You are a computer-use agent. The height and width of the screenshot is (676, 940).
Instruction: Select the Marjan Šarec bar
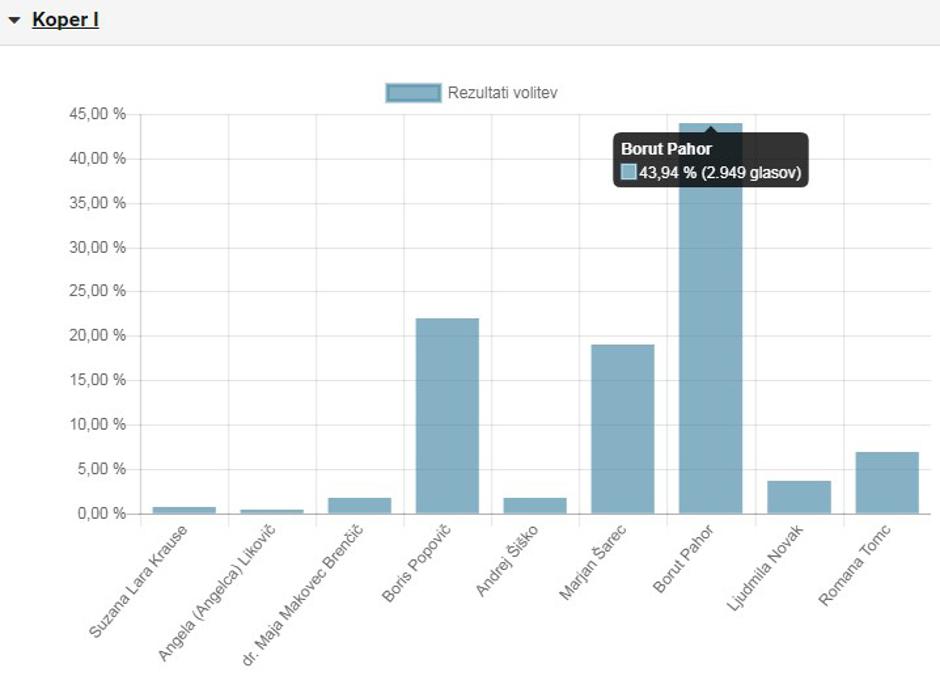click(x=622, y=428)
